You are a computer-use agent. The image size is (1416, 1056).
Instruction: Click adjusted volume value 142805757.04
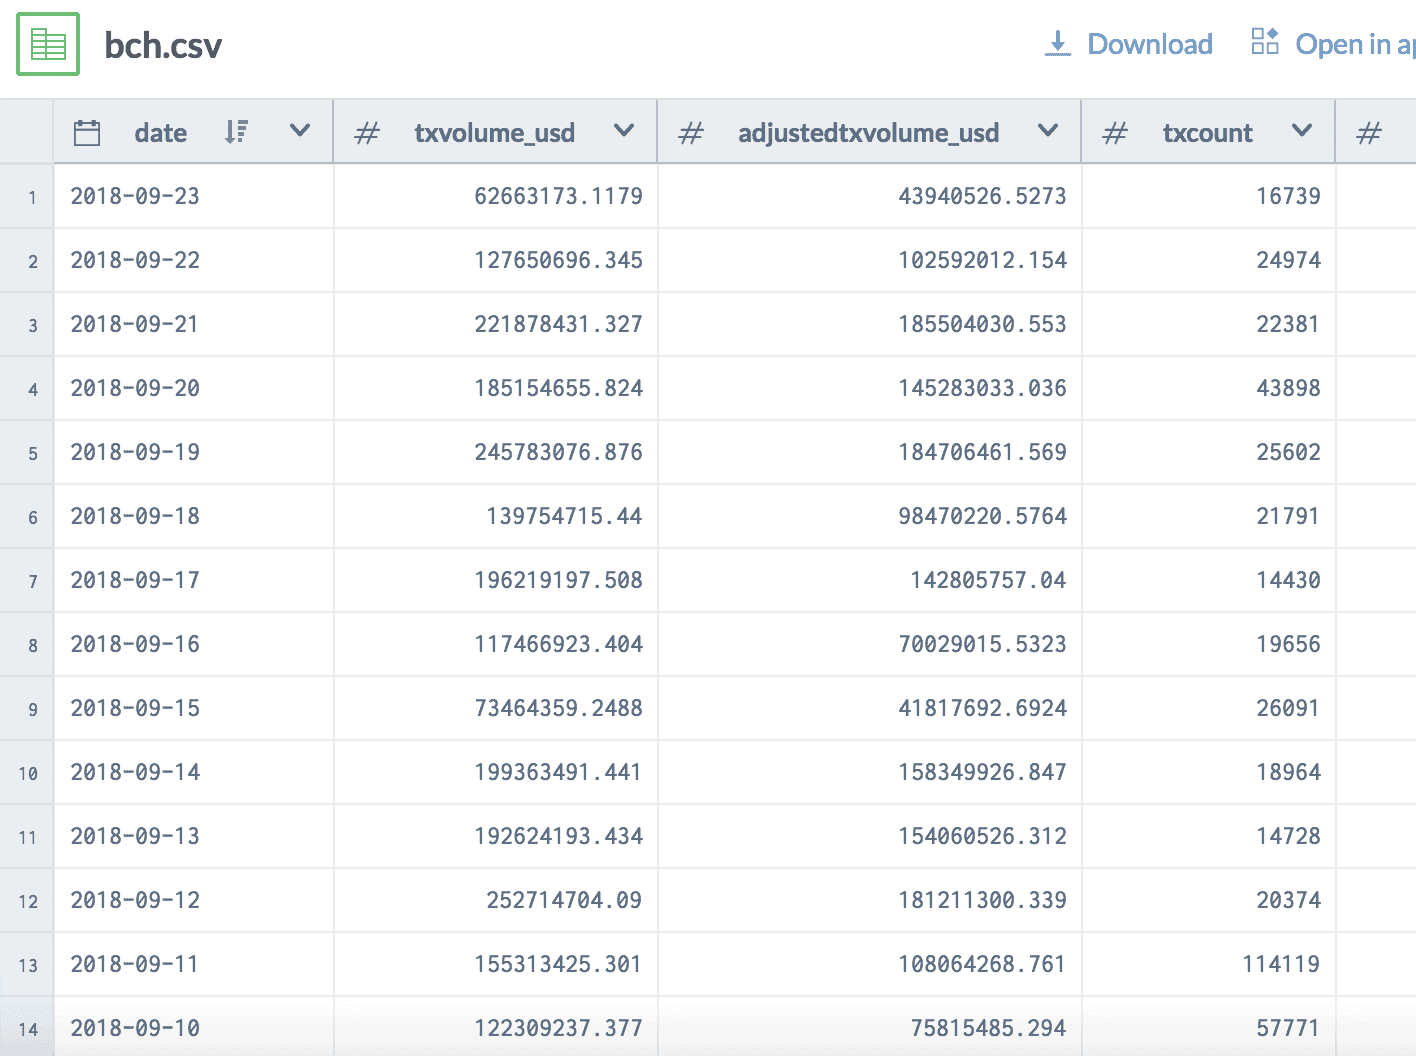988,580
